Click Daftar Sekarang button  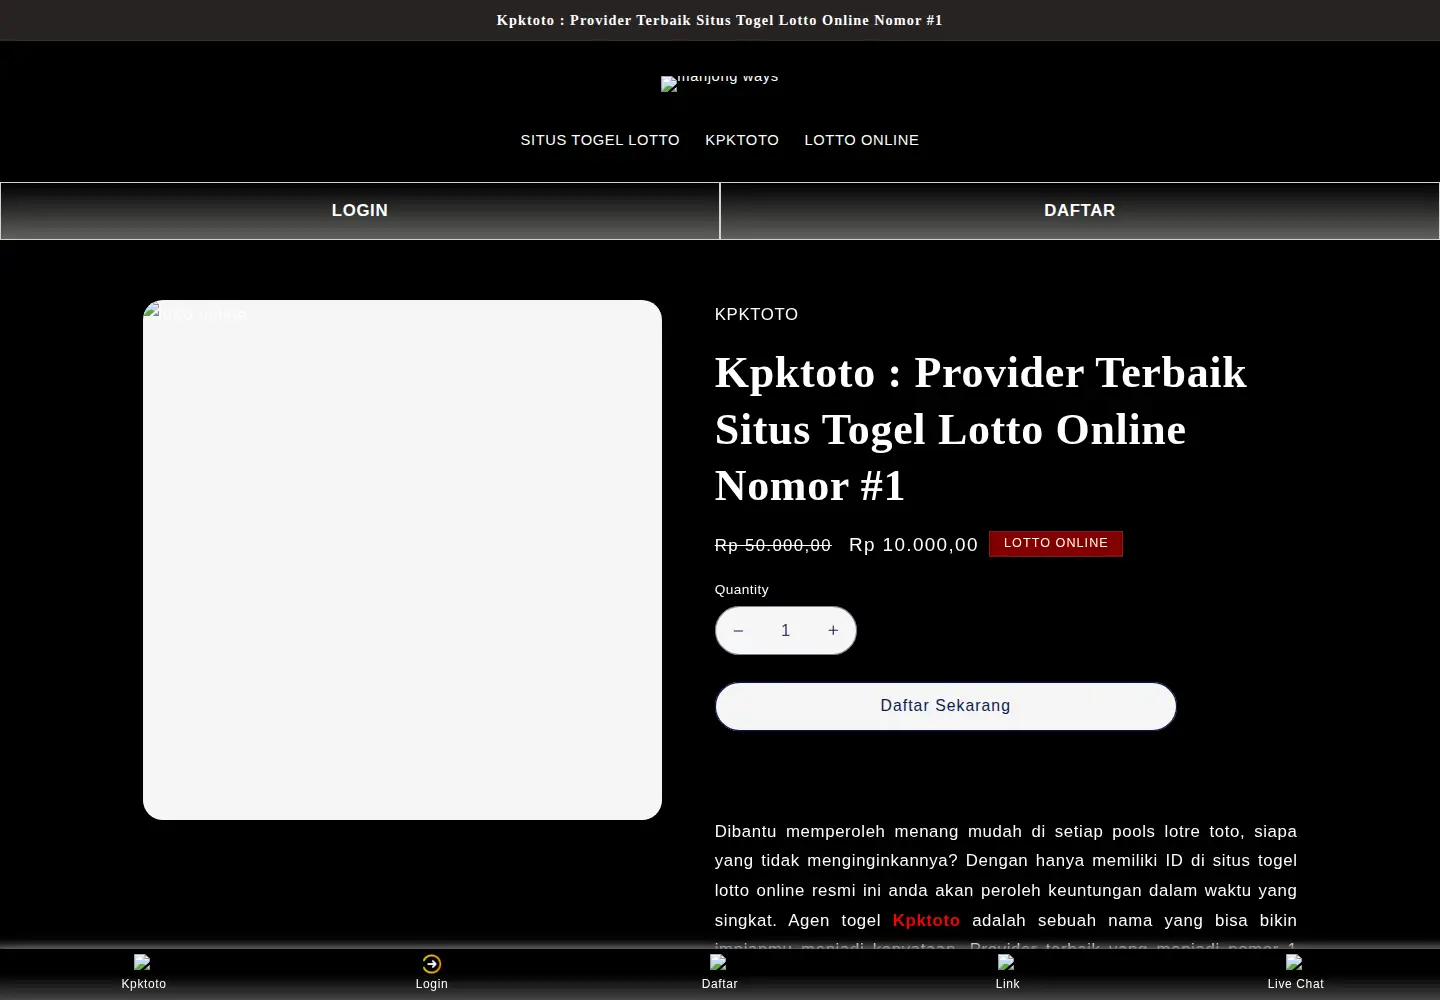click(946, 706)
